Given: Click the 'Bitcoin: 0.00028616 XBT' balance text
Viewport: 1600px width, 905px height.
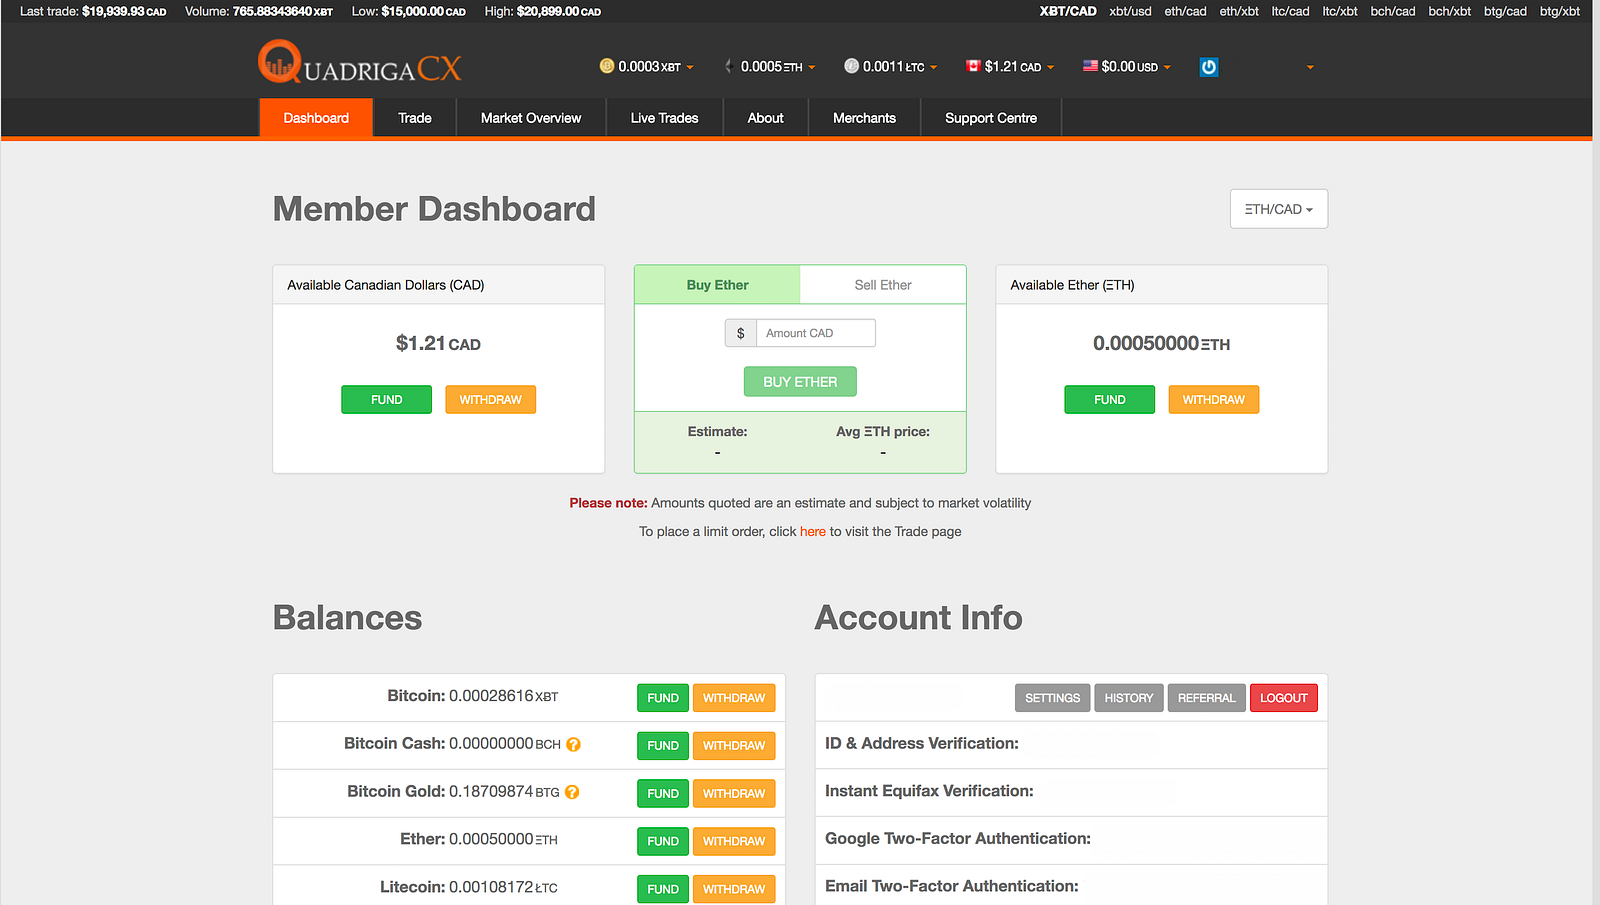Looking at the screenshot, I should coord(473,696).
